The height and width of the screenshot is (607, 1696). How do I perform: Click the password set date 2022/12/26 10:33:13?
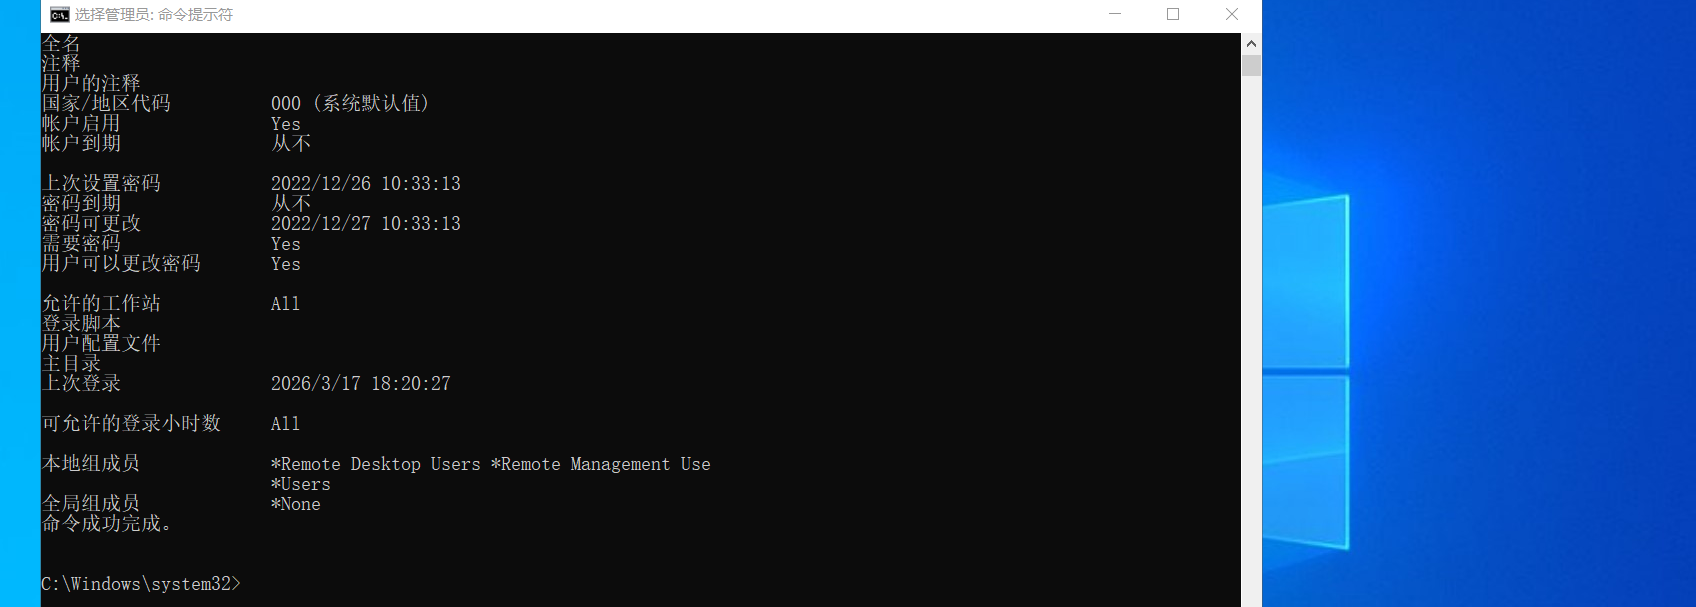[366, 184]
